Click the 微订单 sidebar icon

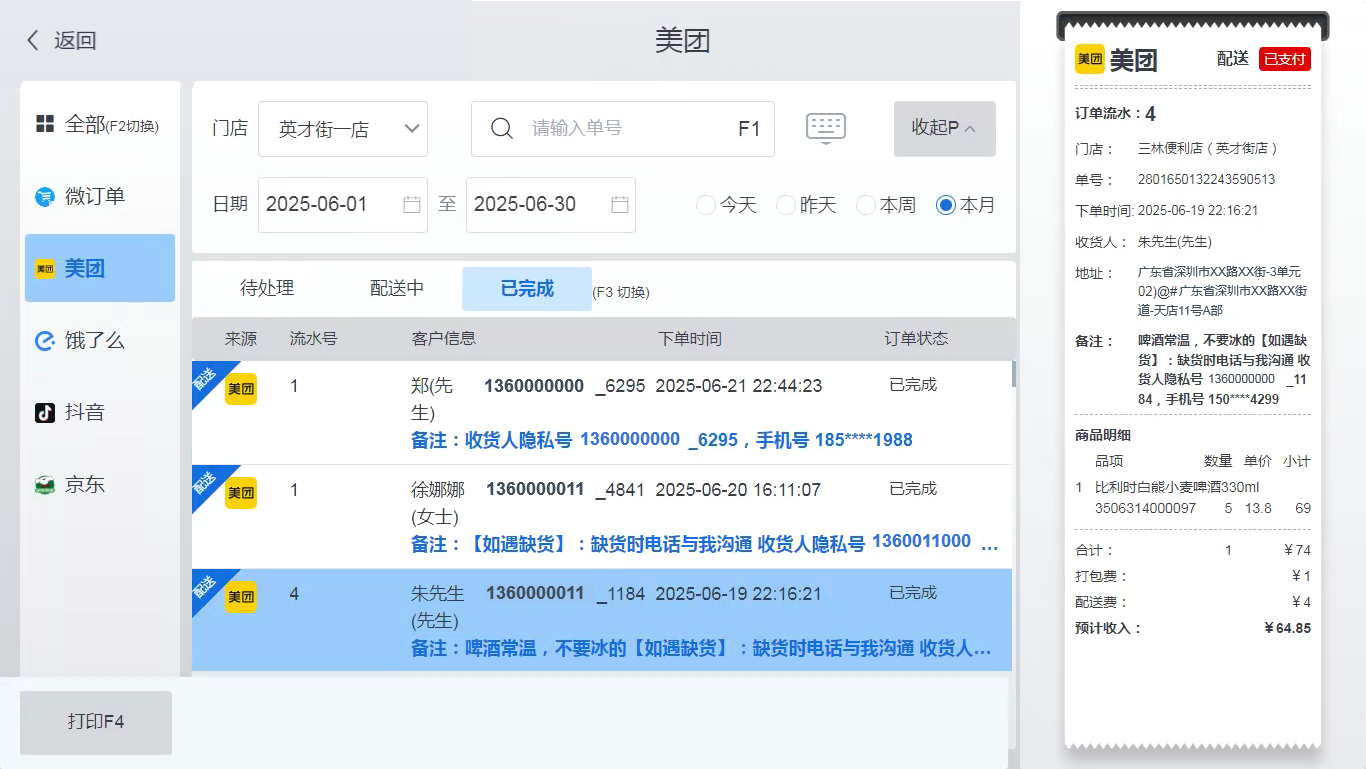point(45,197)
